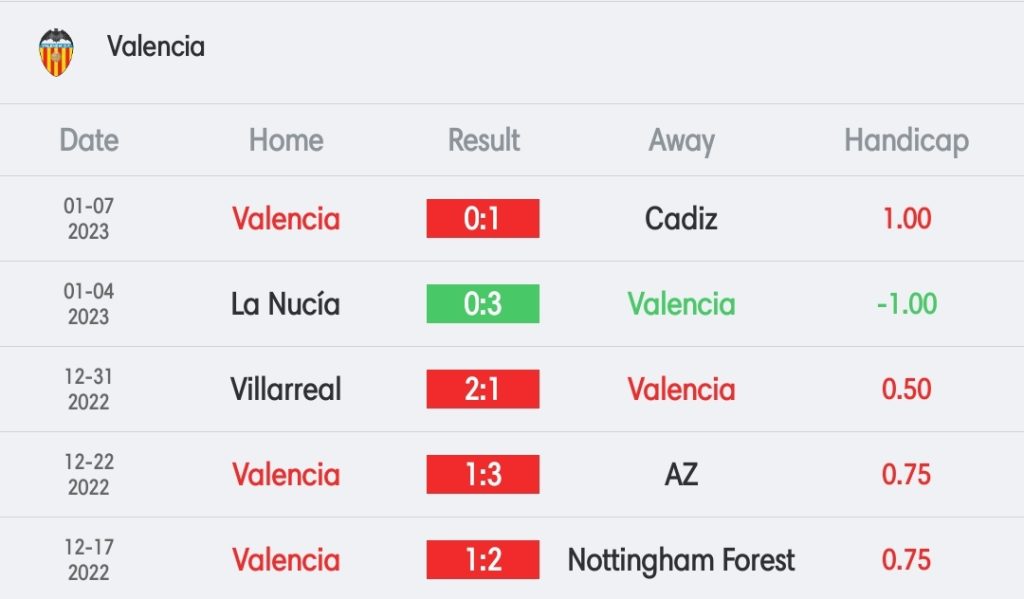Click the Result column header
Viewport: 1024px width, 599px height.
point(483,140)
